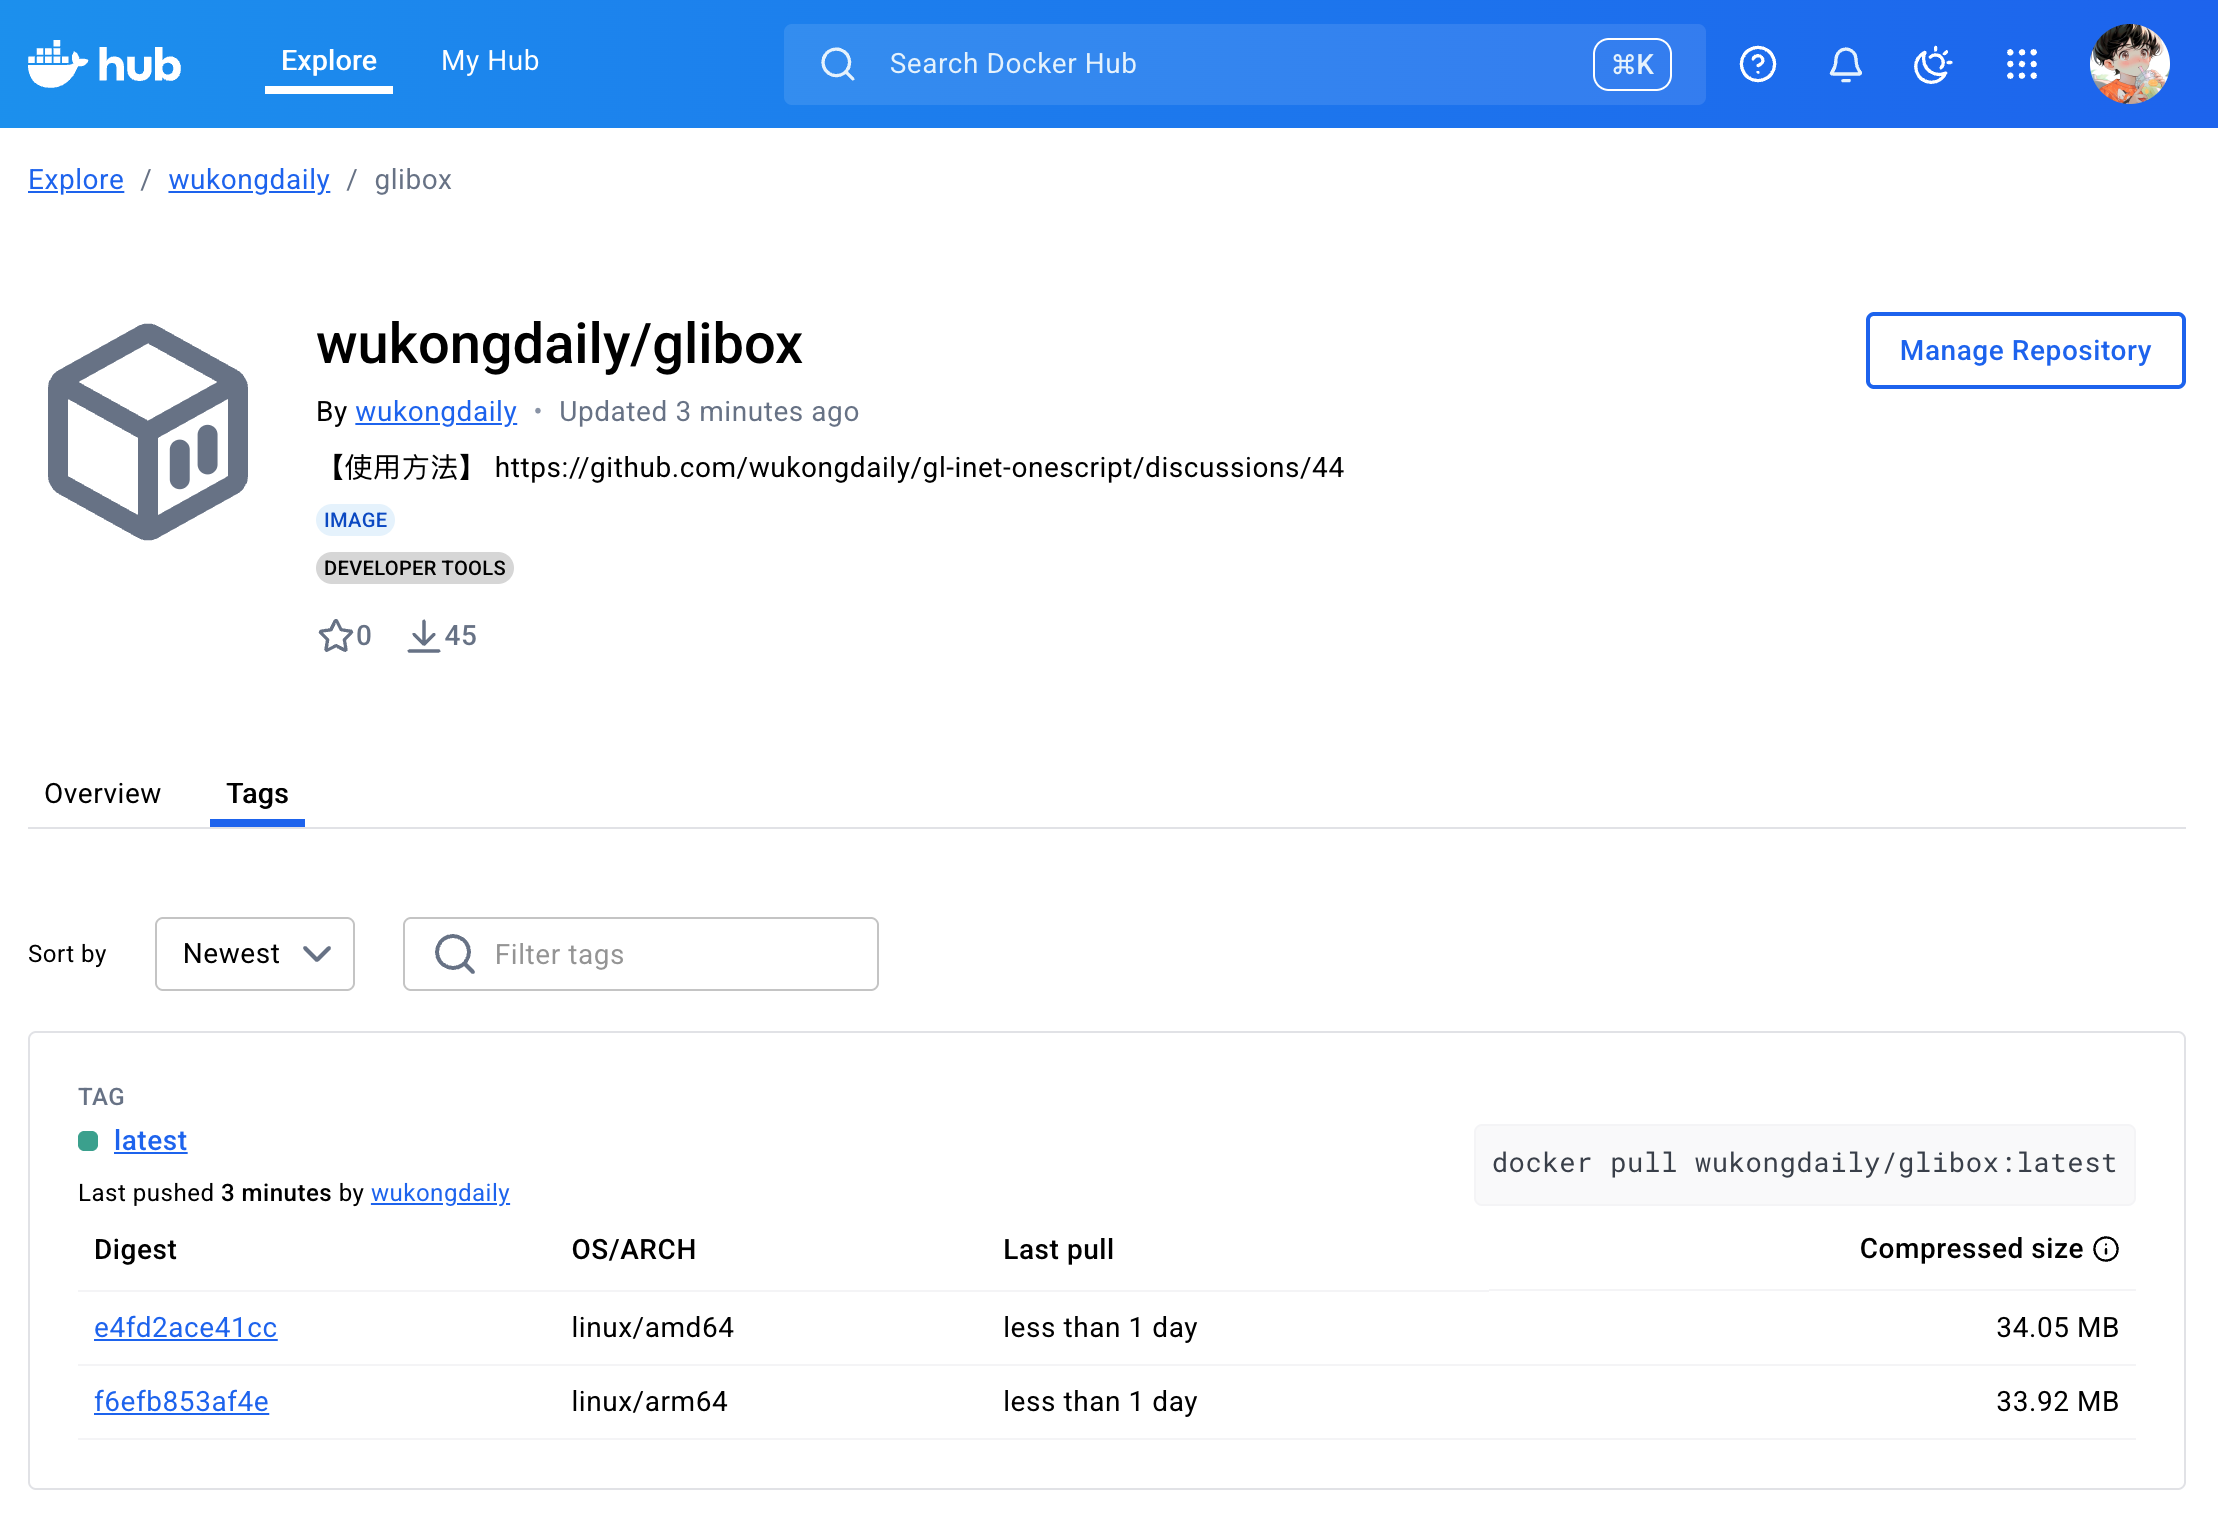Click the Filter tags magnifier icon

coord(454,954)
